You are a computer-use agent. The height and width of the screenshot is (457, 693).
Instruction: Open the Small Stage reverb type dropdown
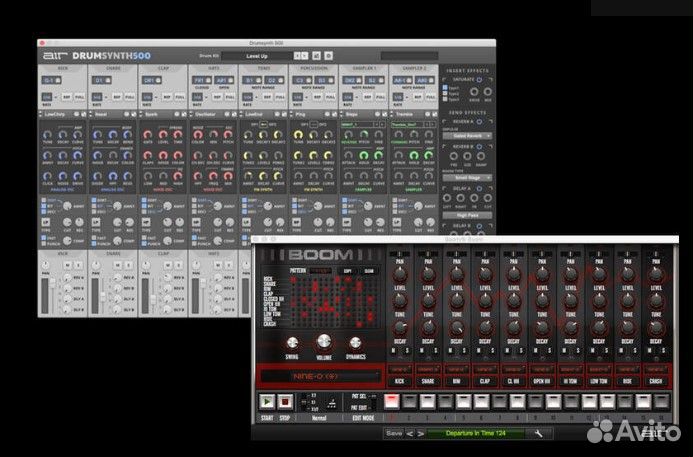[x=467, y=178]
